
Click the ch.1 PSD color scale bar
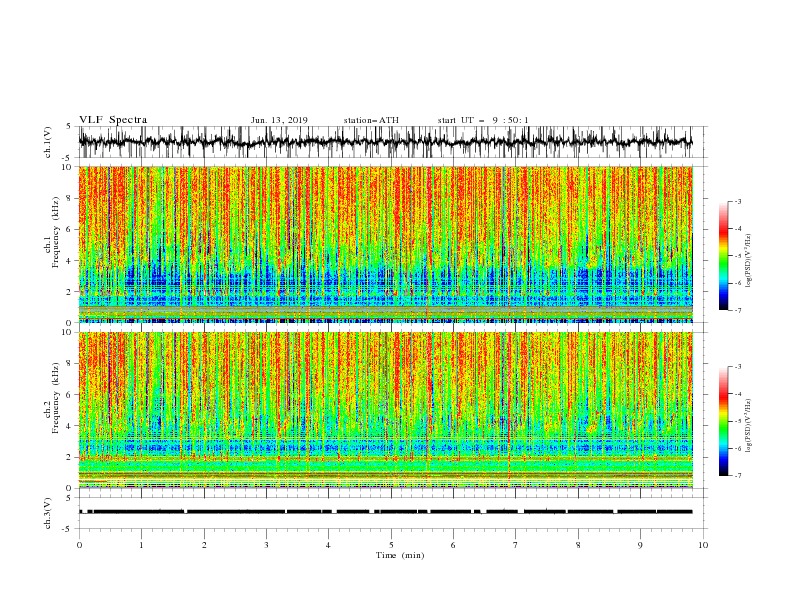[x=724, y=256]
